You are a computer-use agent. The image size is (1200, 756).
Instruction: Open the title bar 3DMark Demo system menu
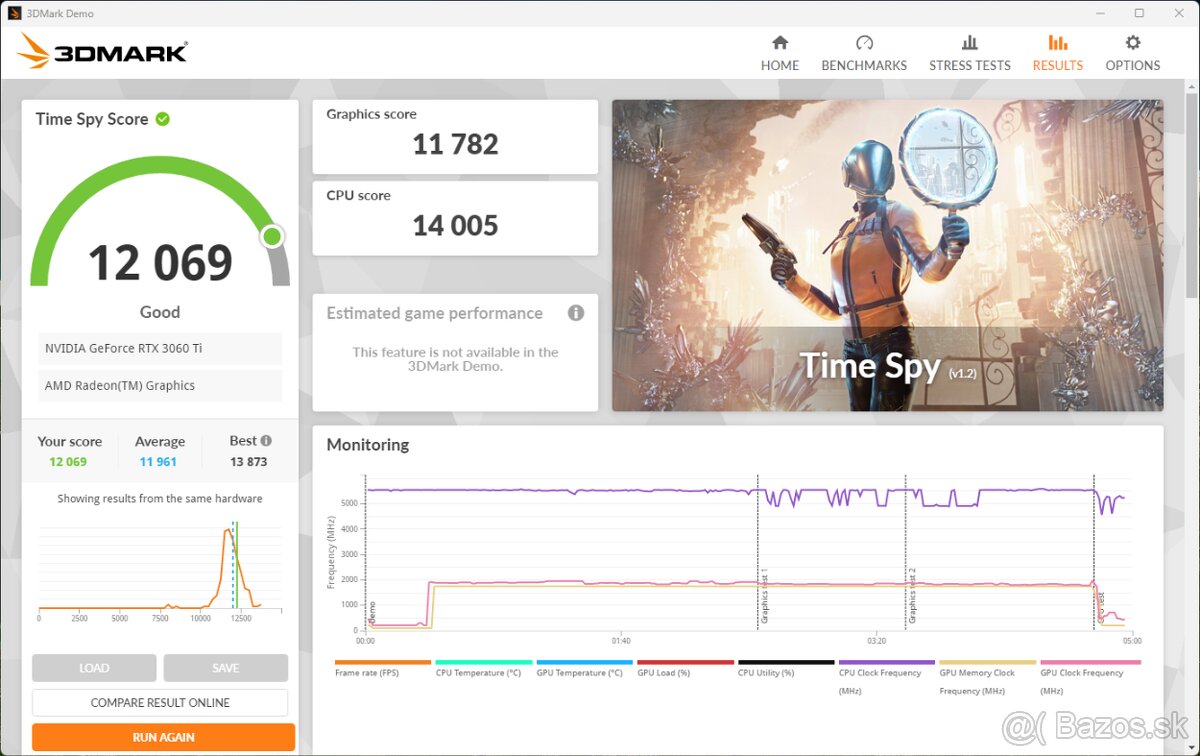(x=13, y=13)
